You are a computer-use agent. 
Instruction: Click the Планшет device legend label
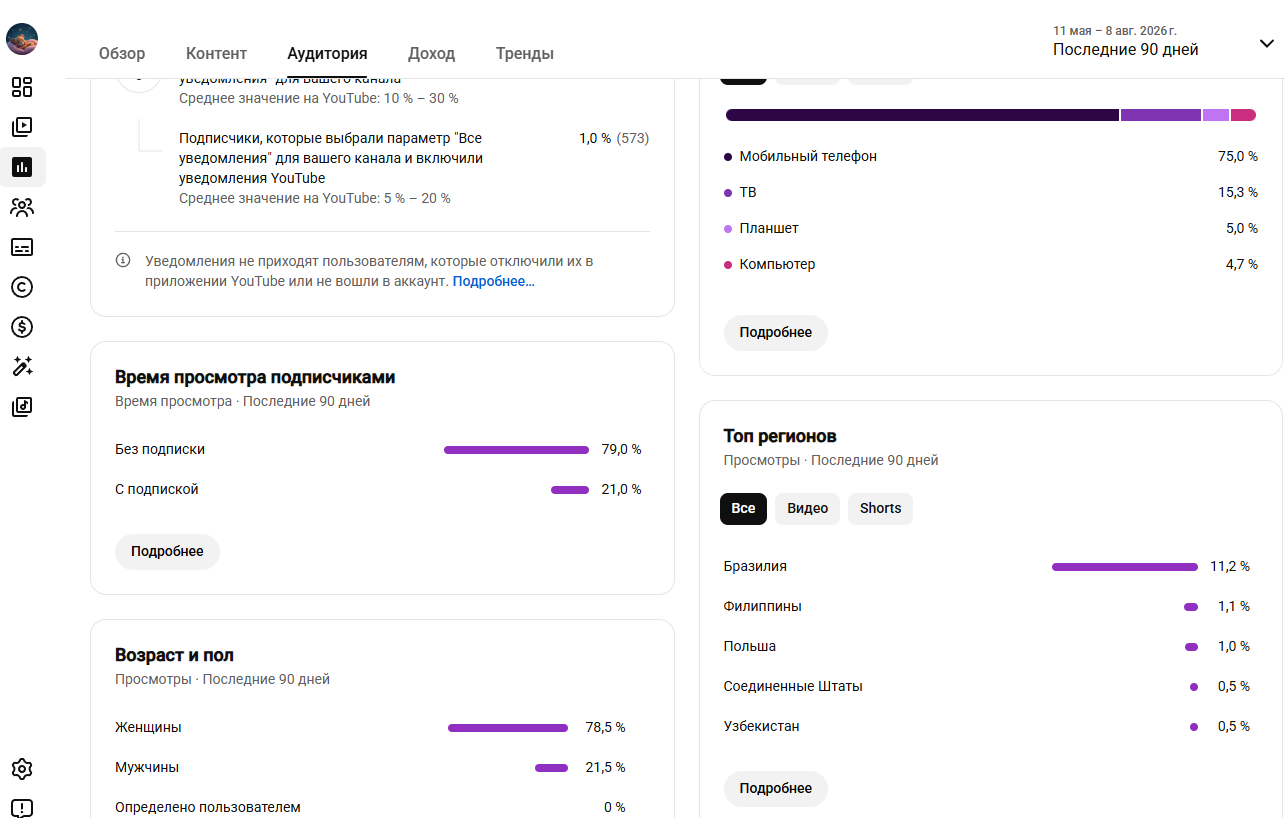(769, 228)
